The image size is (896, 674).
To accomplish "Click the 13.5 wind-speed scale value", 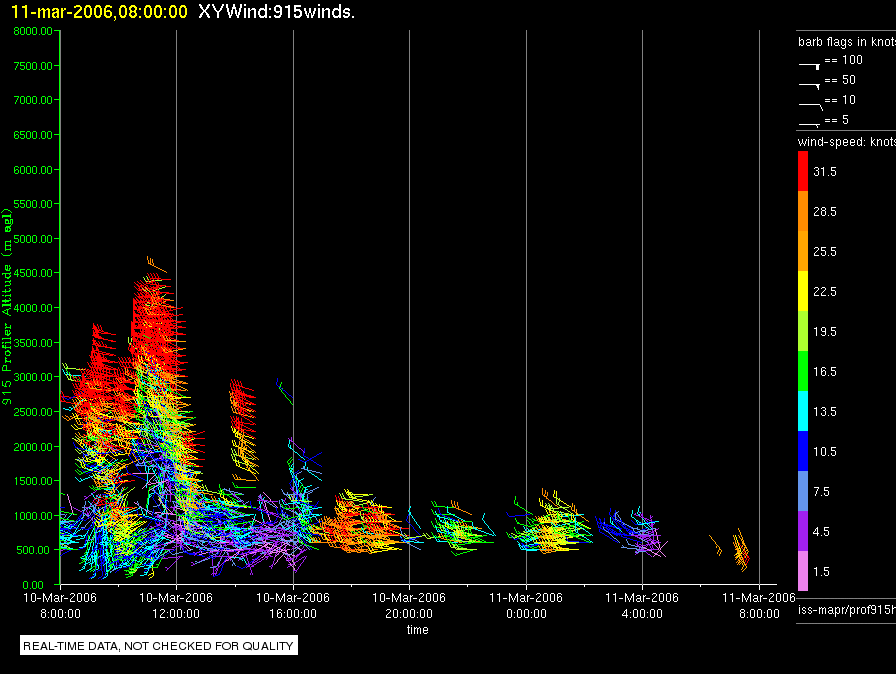I will [x=825, y=412].
